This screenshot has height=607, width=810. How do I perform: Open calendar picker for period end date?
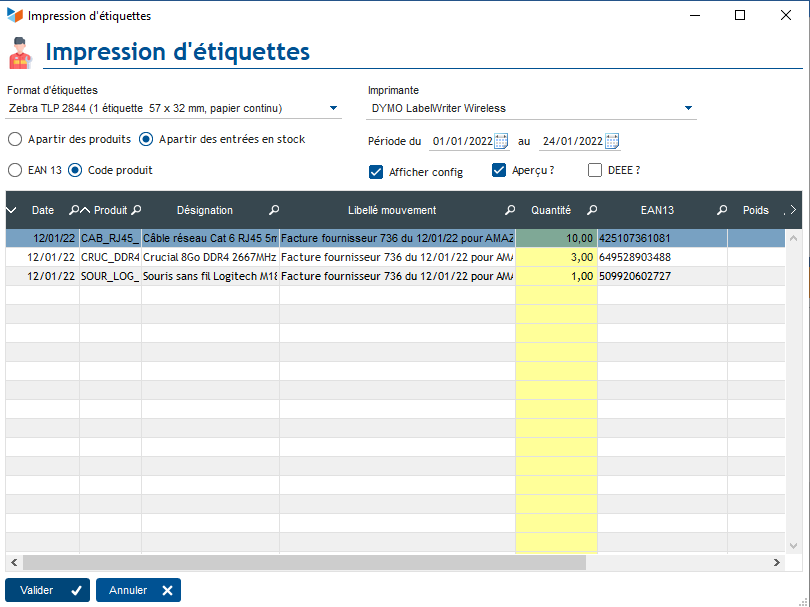pyautogui.click(x=612, y=141)
